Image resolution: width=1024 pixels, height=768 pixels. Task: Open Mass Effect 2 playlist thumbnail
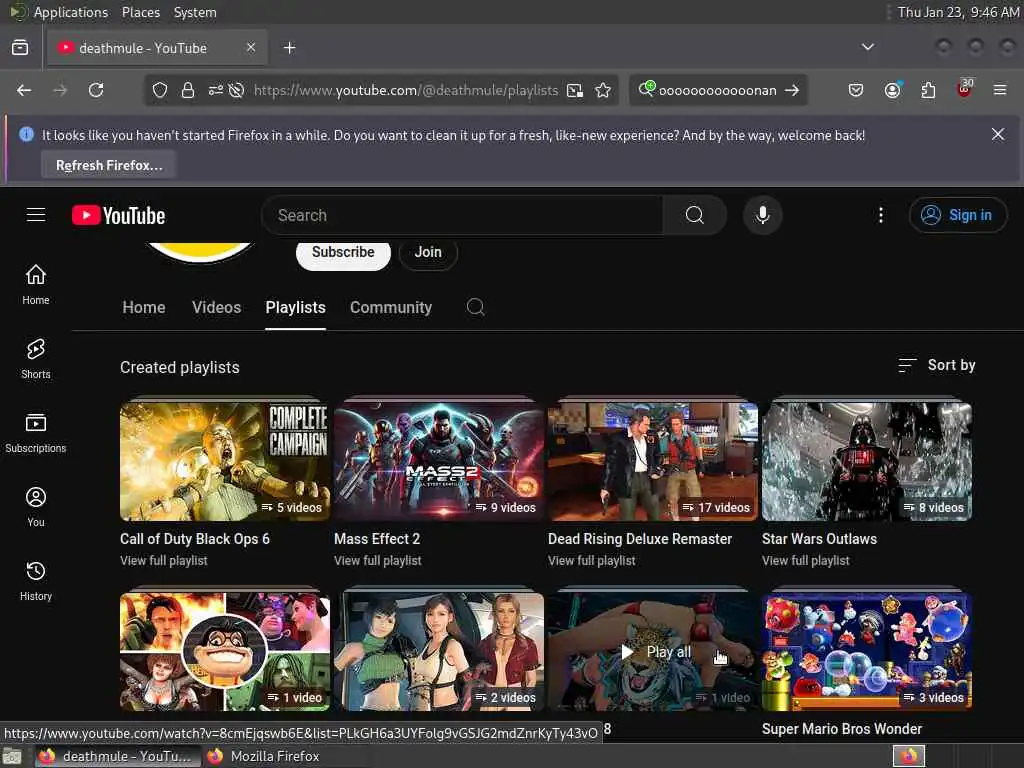[x=439, y=461]
